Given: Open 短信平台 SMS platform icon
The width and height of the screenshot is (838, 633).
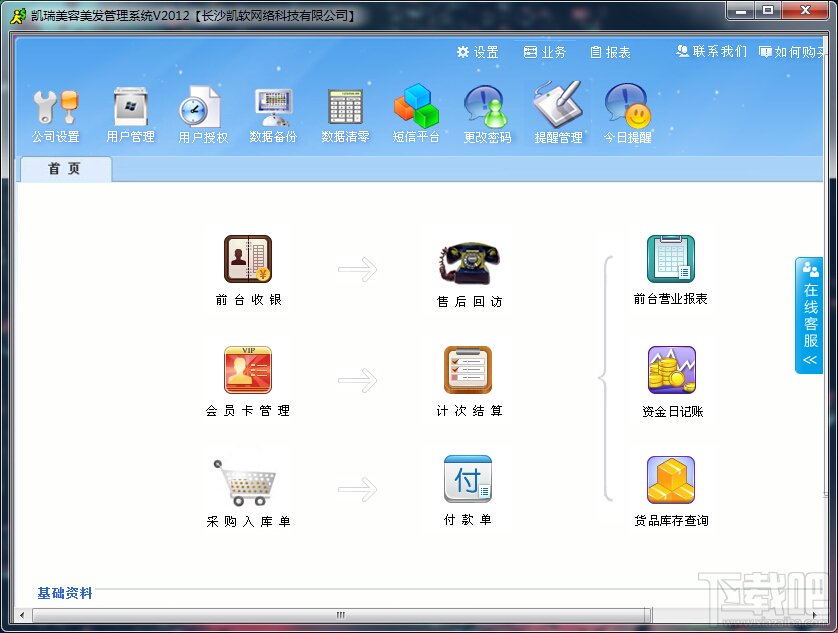Looking at the screenshot, I should pos(416,113).
